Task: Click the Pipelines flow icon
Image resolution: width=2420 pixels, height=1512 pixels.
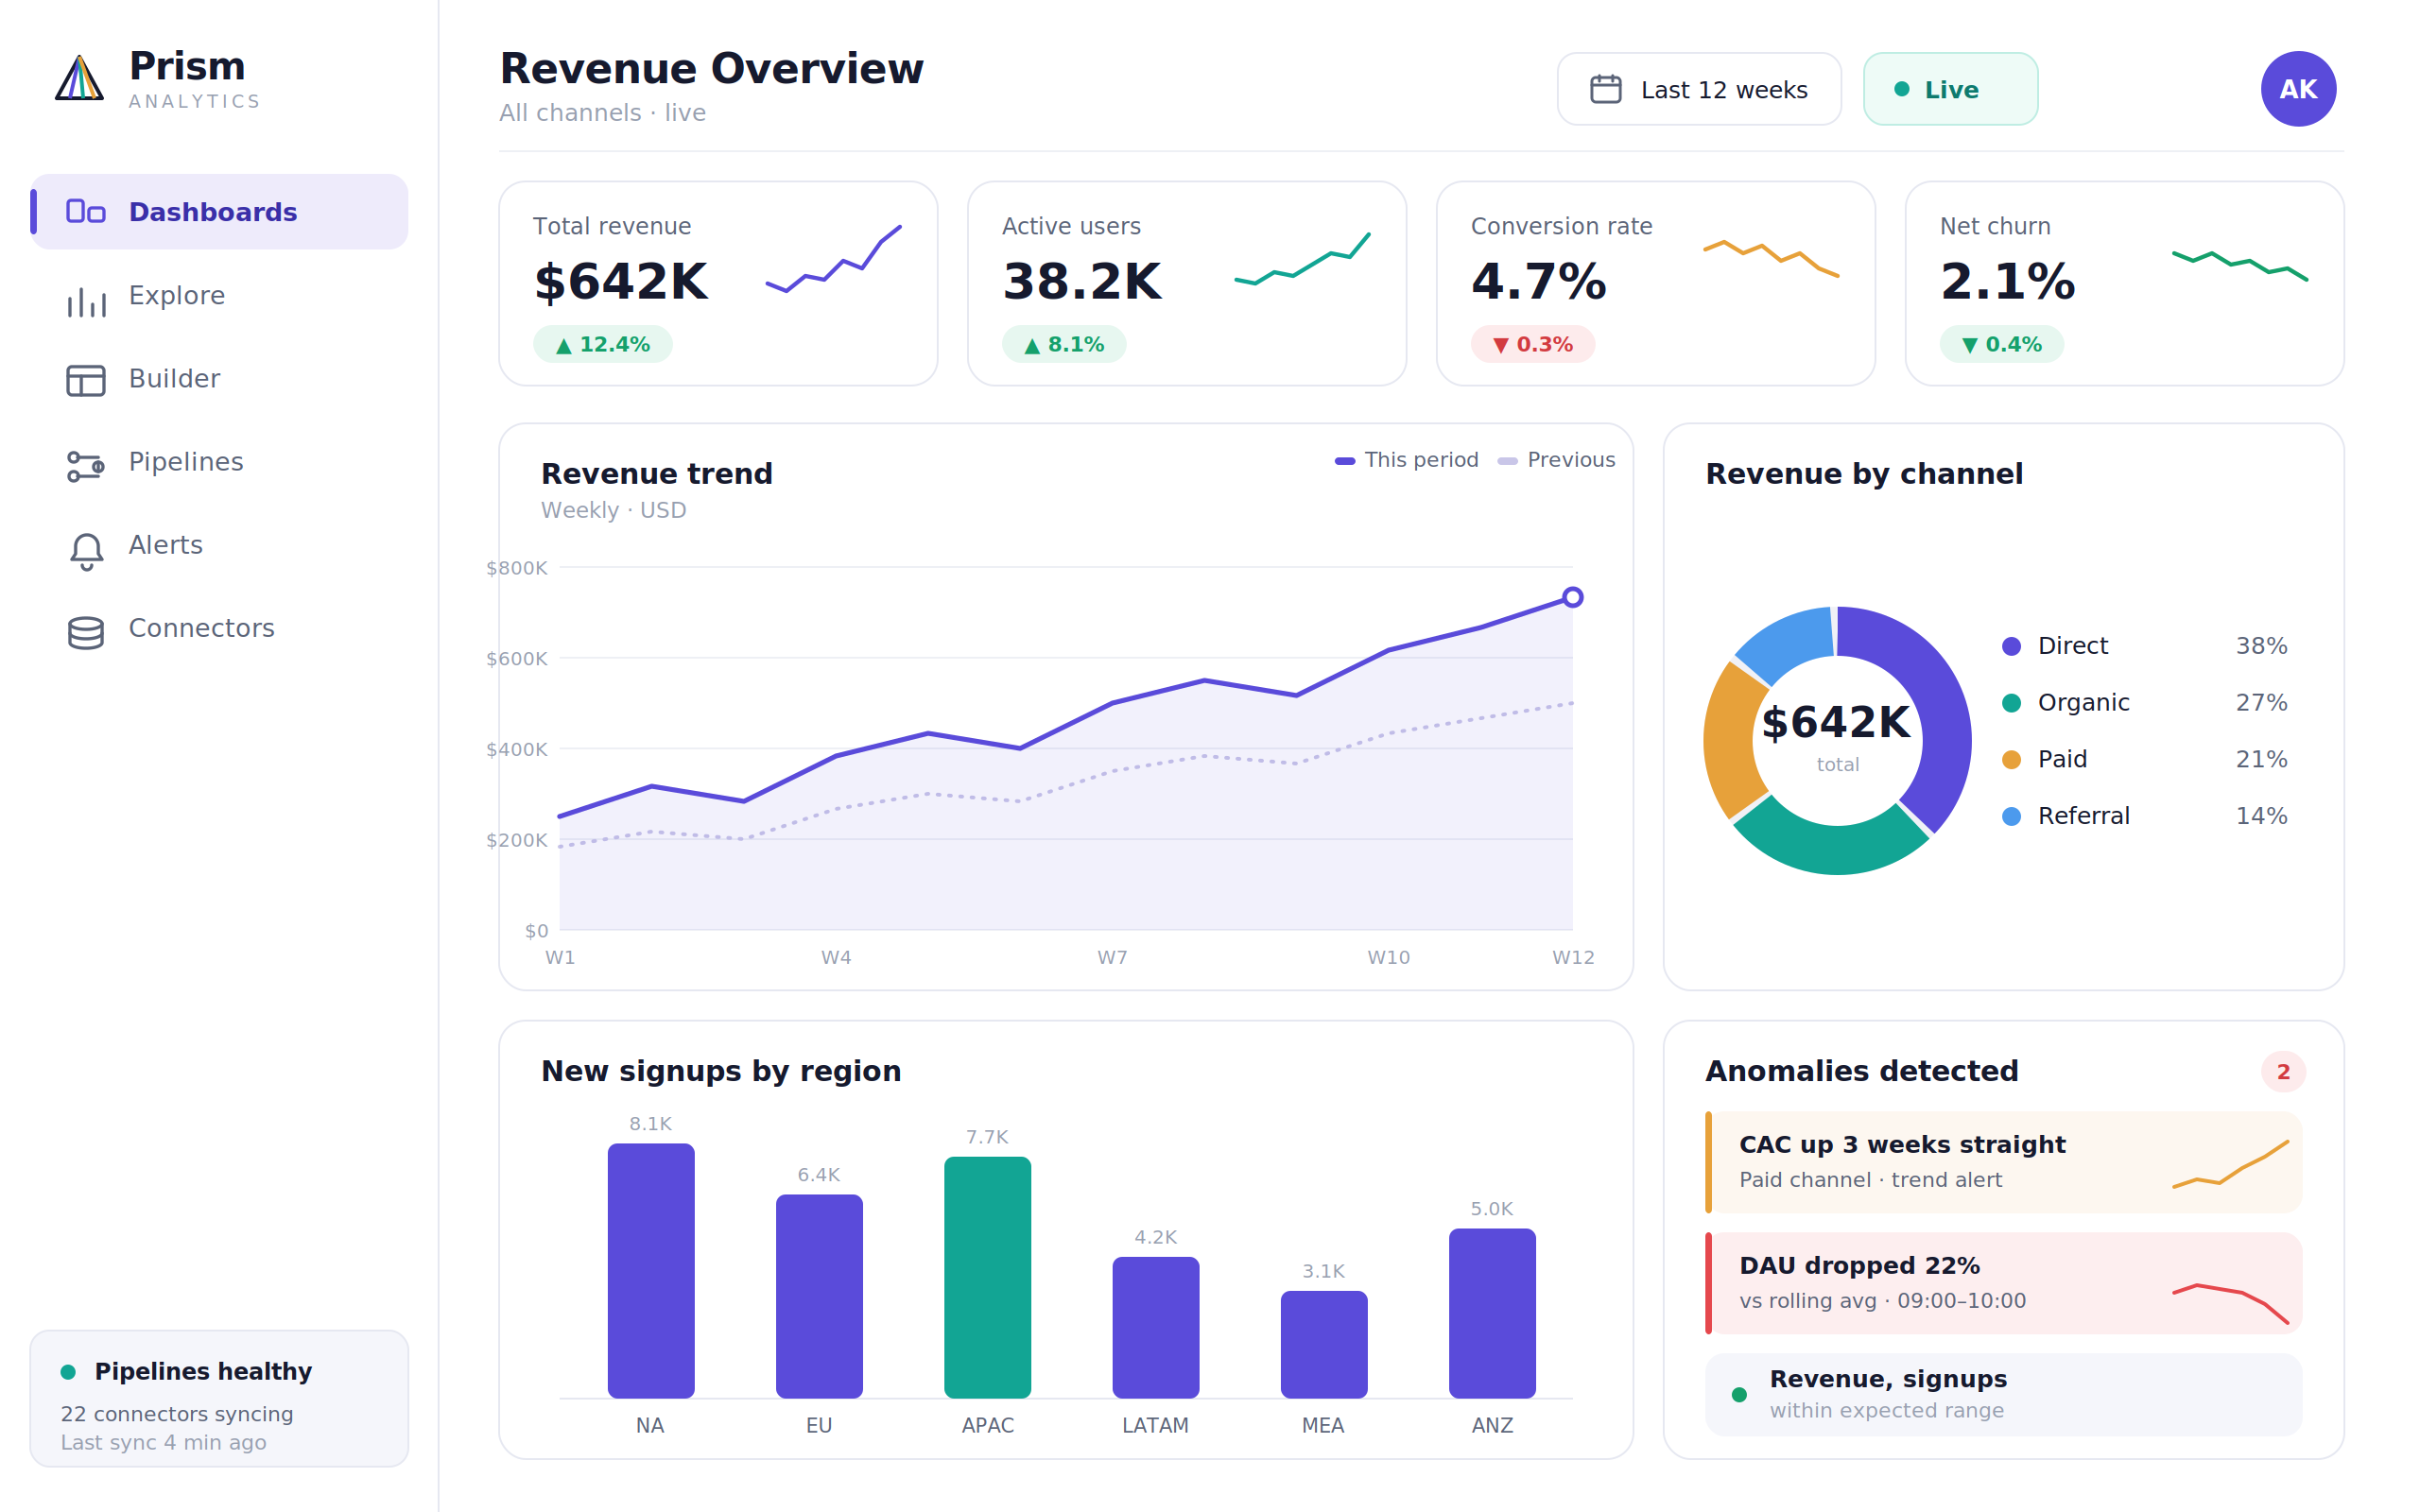Action: click(x=86, y=466)
